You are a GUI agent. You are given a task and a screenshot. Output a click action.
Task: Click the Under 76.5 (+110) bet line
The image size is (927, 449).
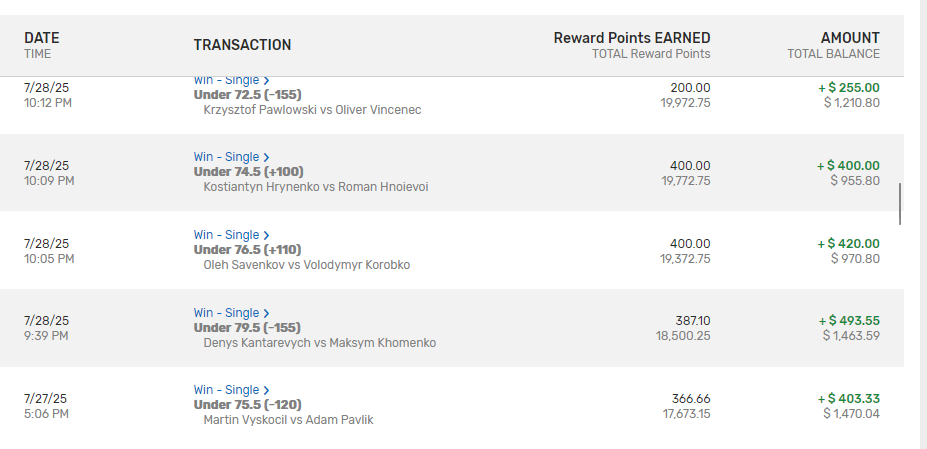[247, 250]
